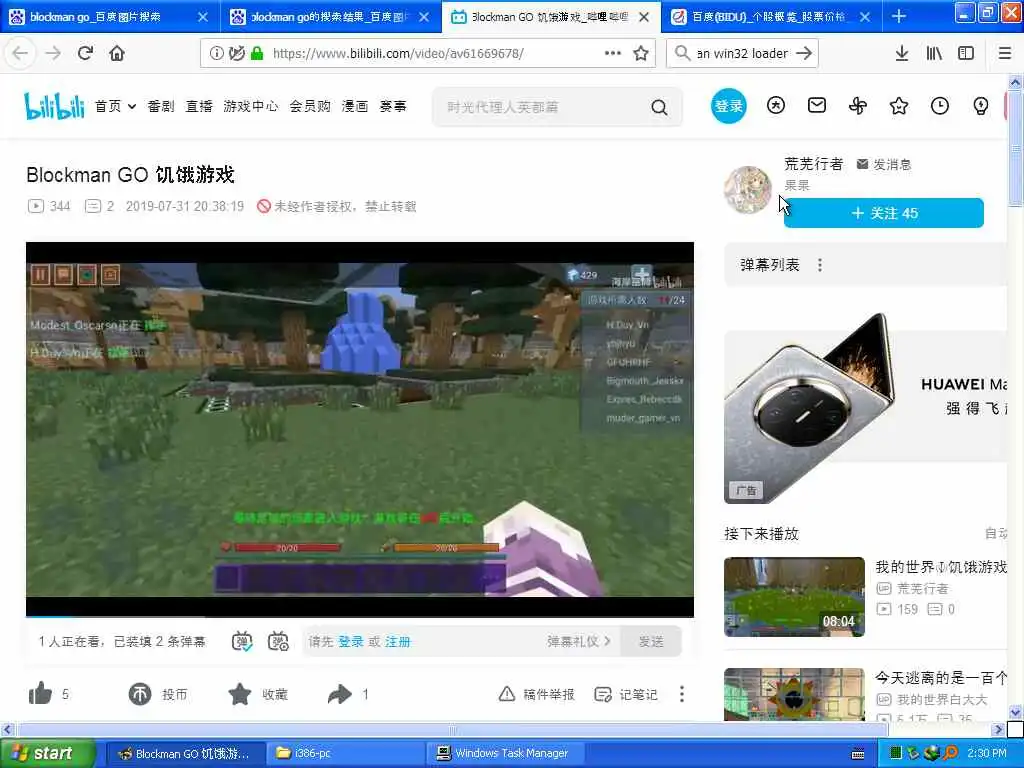Switch to i386-pc taskbar window
Viewport: 1024px width, 768px height.
(345, 753)
